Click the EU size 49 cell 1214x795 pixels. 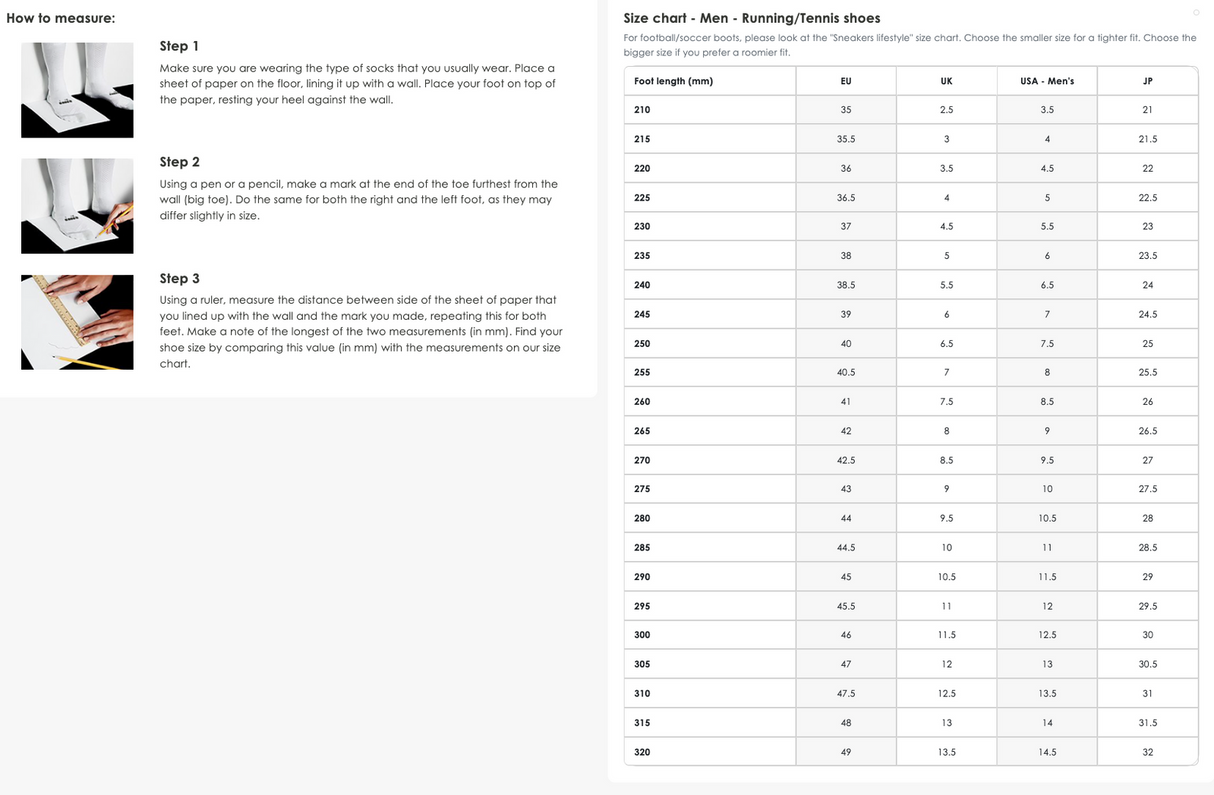point(846,752)
